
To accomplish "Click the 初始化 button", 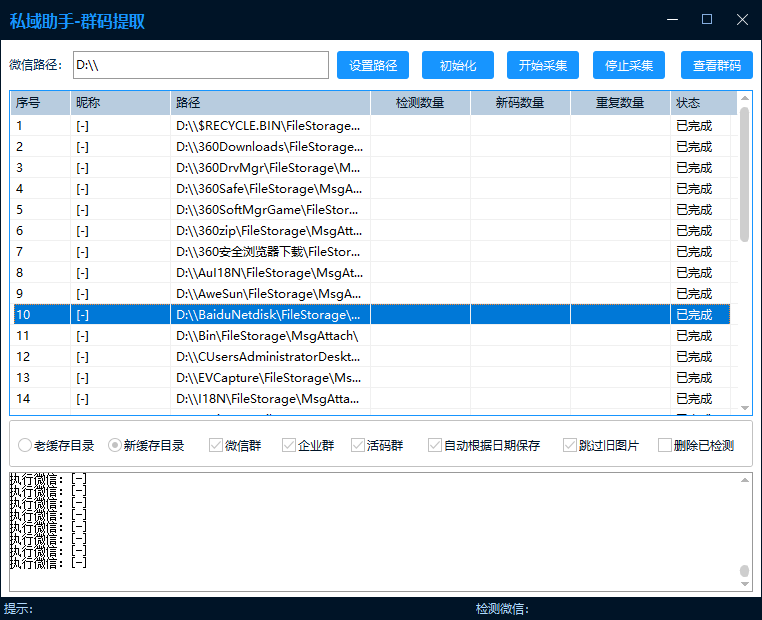I will [458, 65].
